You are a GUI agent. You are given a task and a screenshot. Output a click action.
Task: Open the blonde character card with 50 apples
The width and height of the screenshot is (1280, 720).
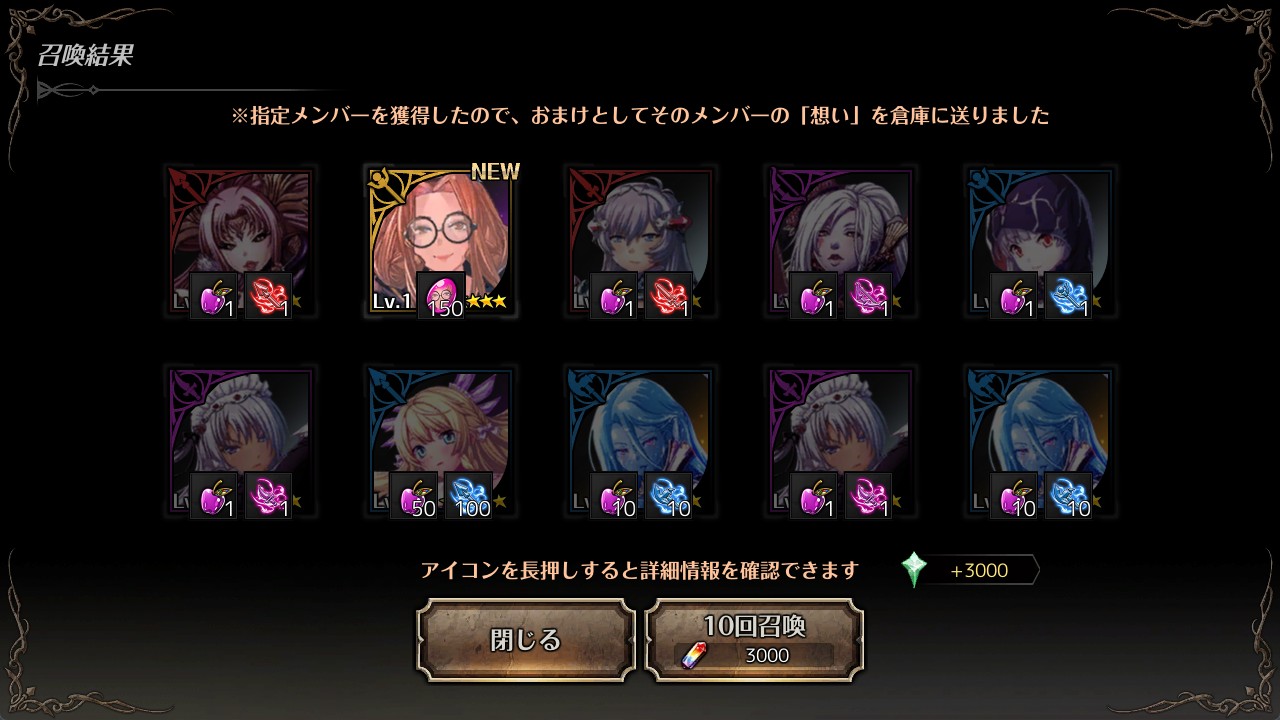pos(441,442)
